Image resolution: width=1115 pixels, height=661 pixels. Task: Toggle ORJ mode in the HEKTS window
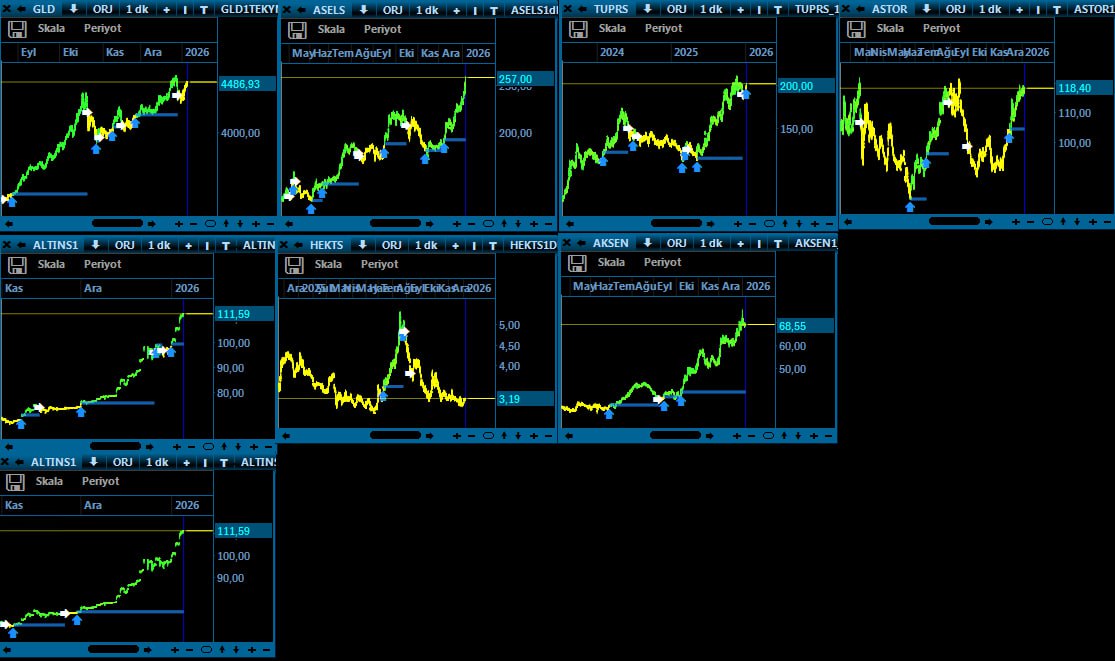391,245
